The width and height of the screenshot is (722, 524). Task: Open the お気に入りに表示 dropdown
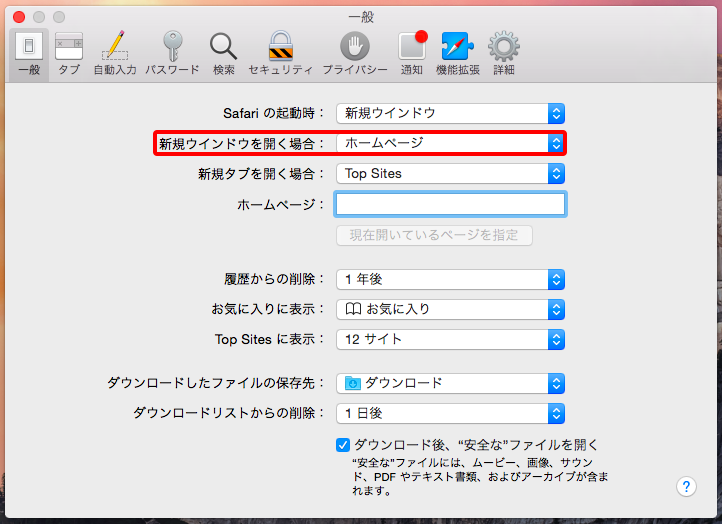(x=450, y=309)
